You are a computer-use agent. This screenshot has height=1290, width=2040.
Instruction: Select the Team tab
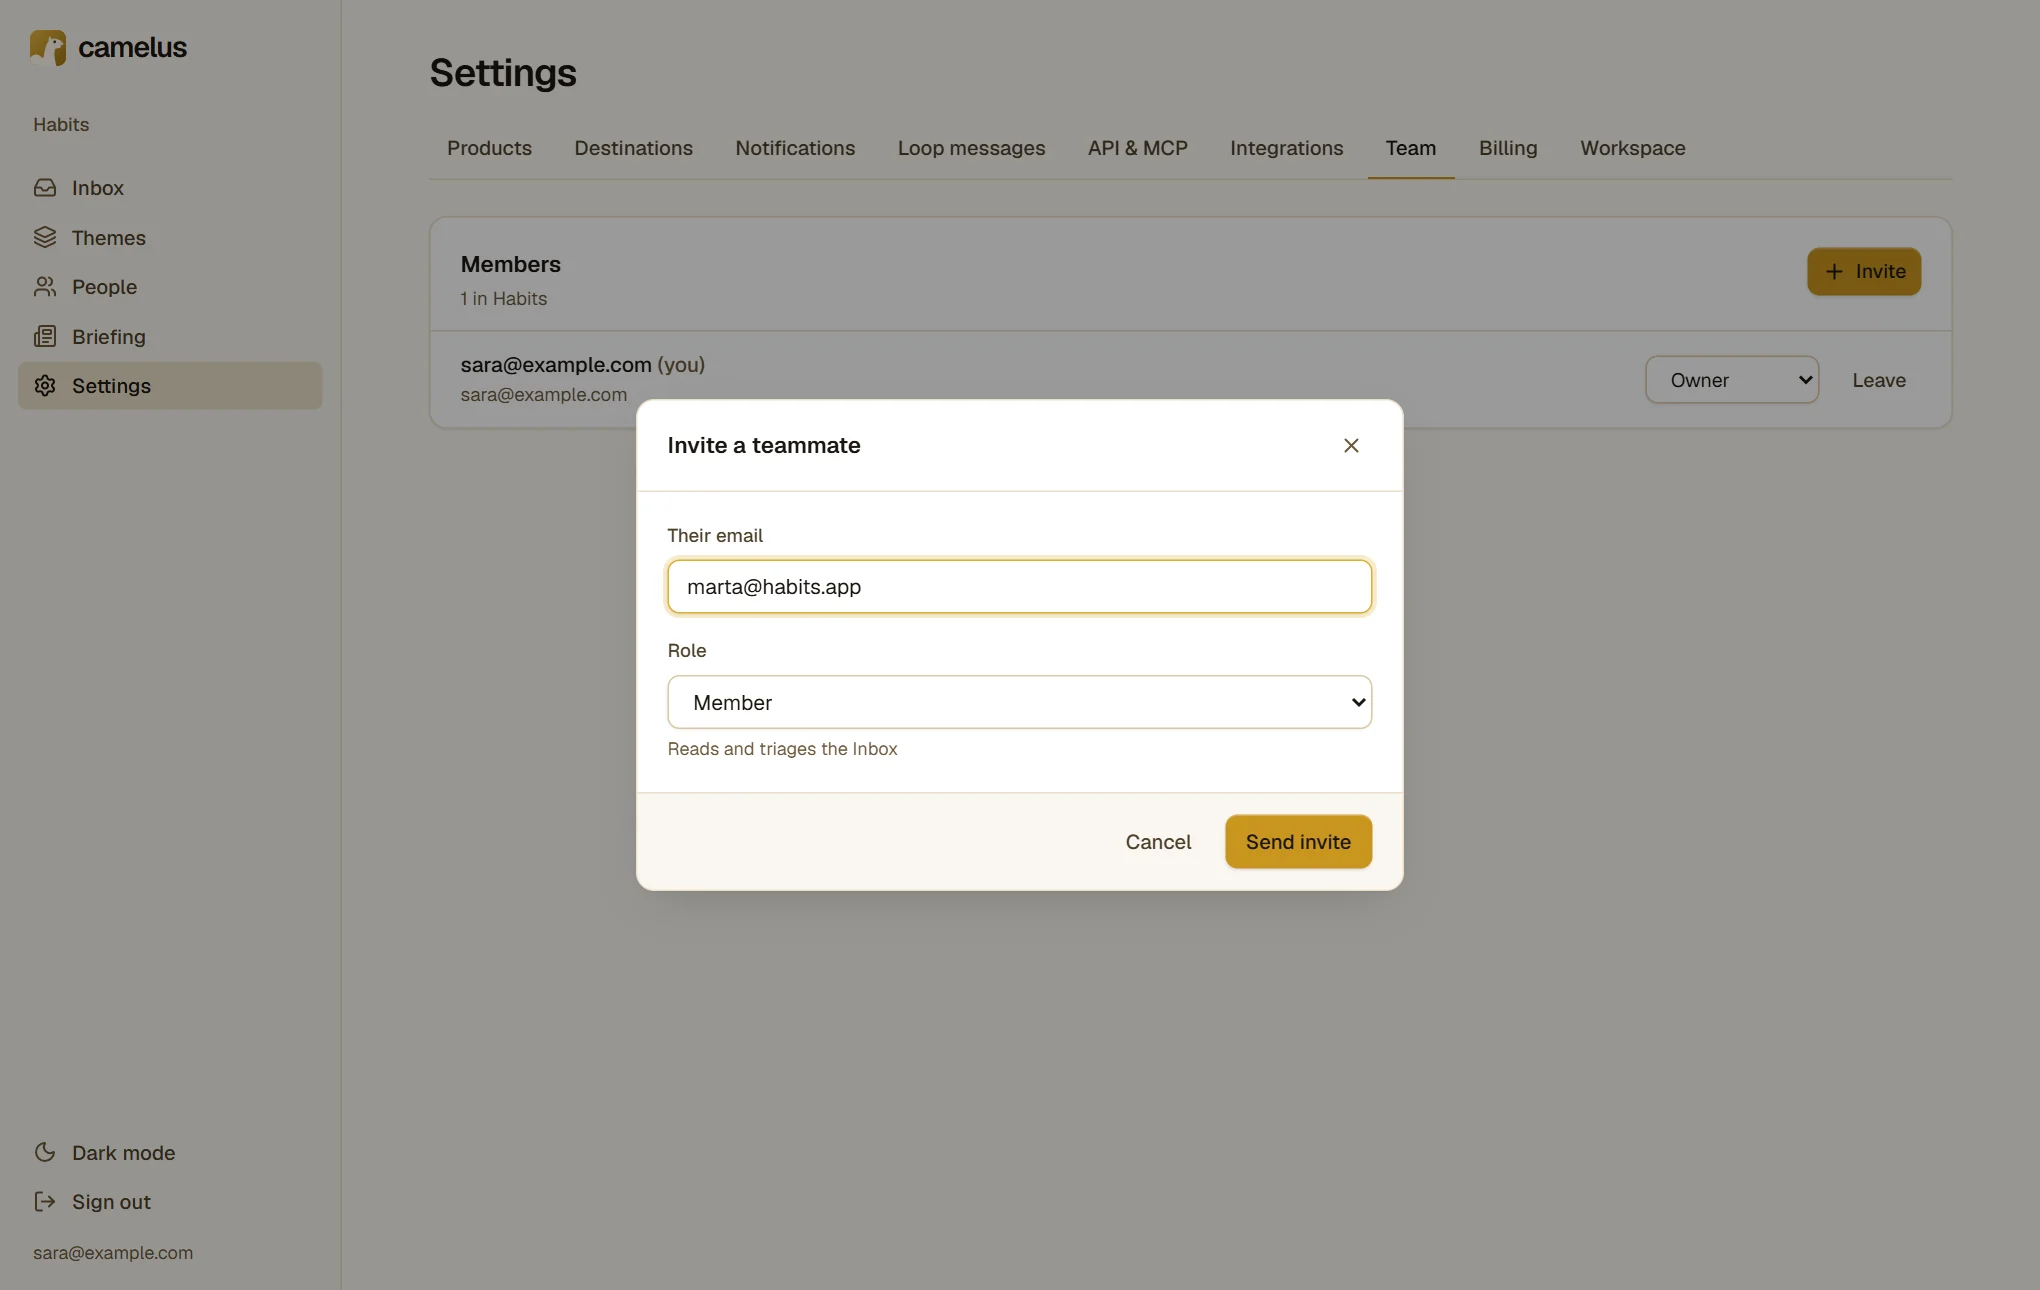(x=1410, y=148)
